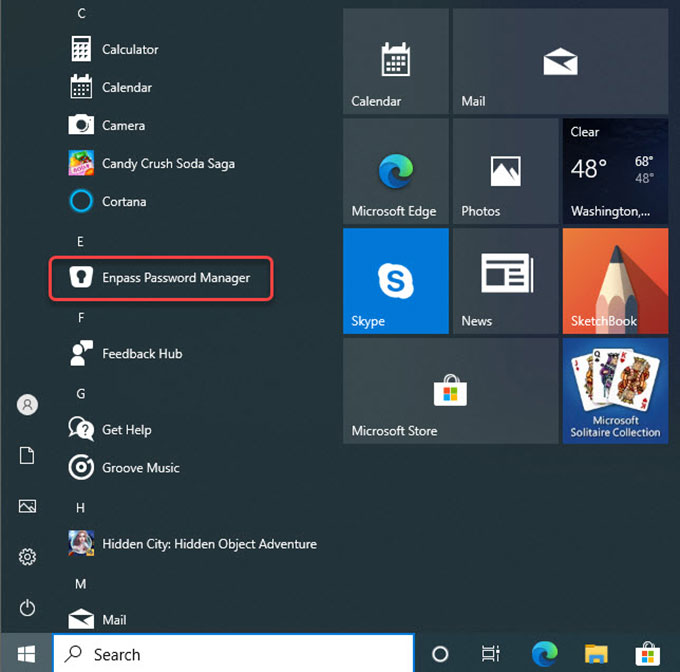Open the Microsoft Edge tile
The image size is (680, 672).
point(396,171)
